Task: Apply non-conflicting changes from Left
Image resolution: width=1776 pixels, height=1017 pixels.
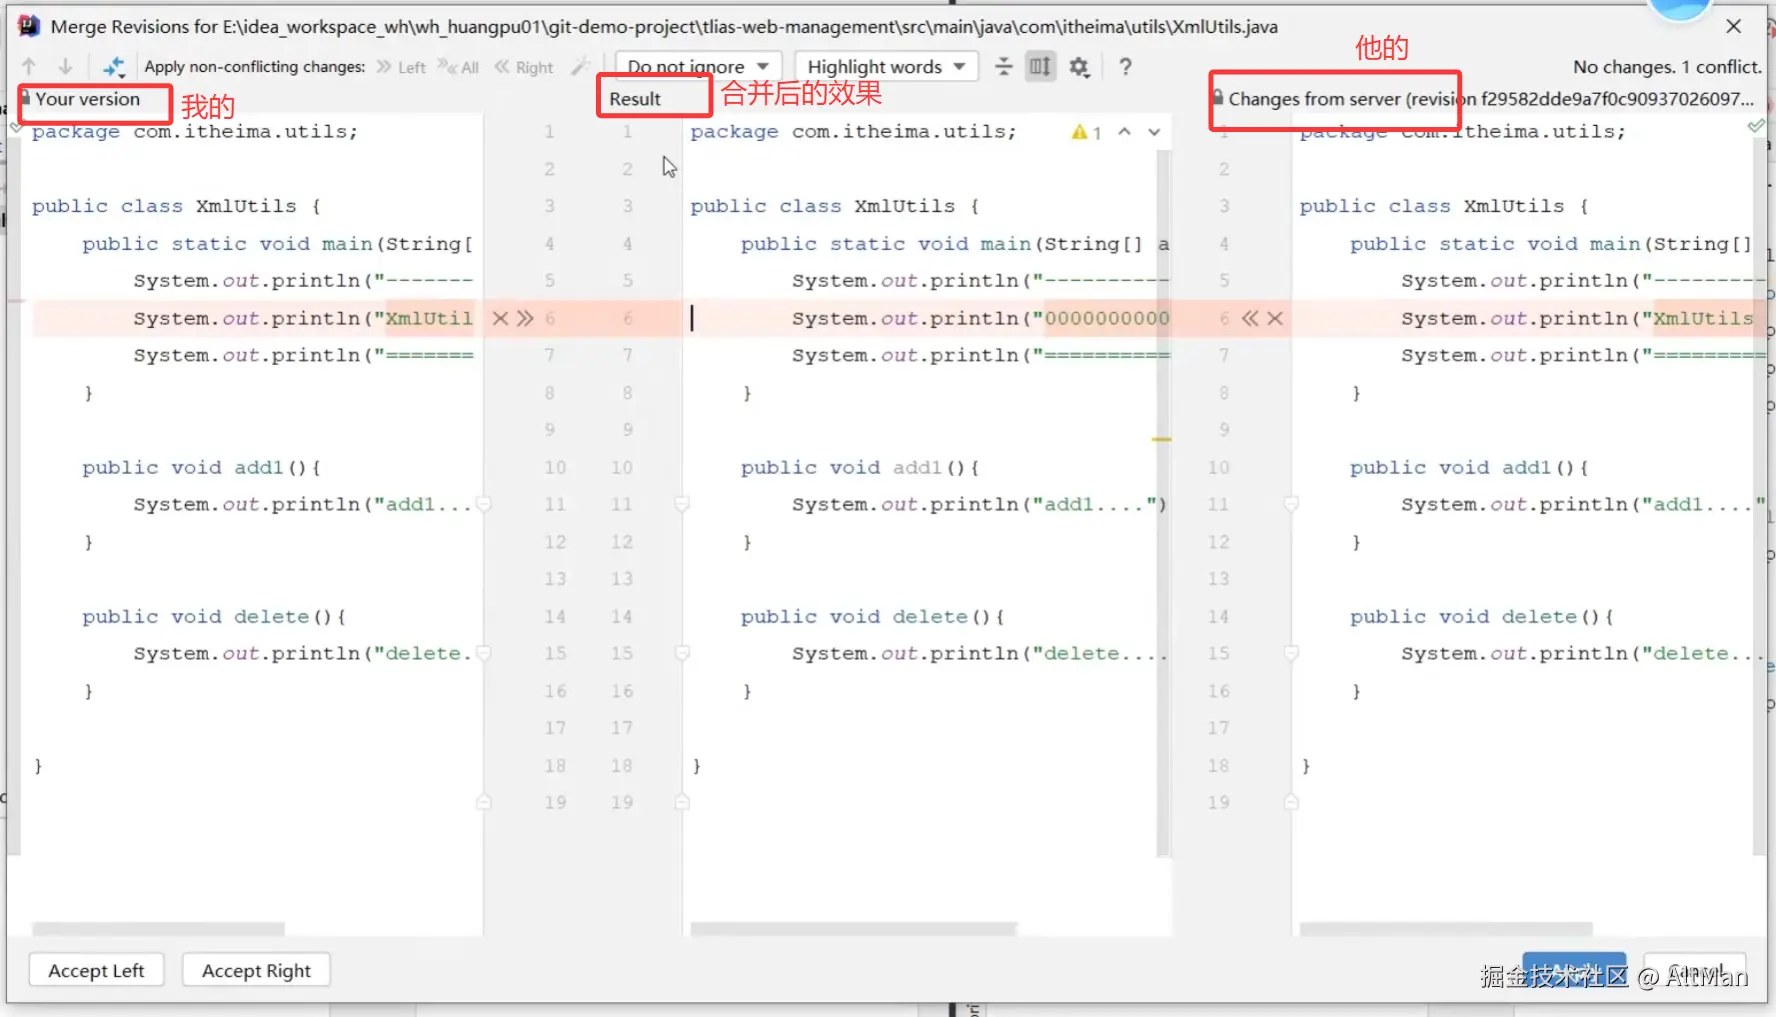Action: [x=402, y=67]
